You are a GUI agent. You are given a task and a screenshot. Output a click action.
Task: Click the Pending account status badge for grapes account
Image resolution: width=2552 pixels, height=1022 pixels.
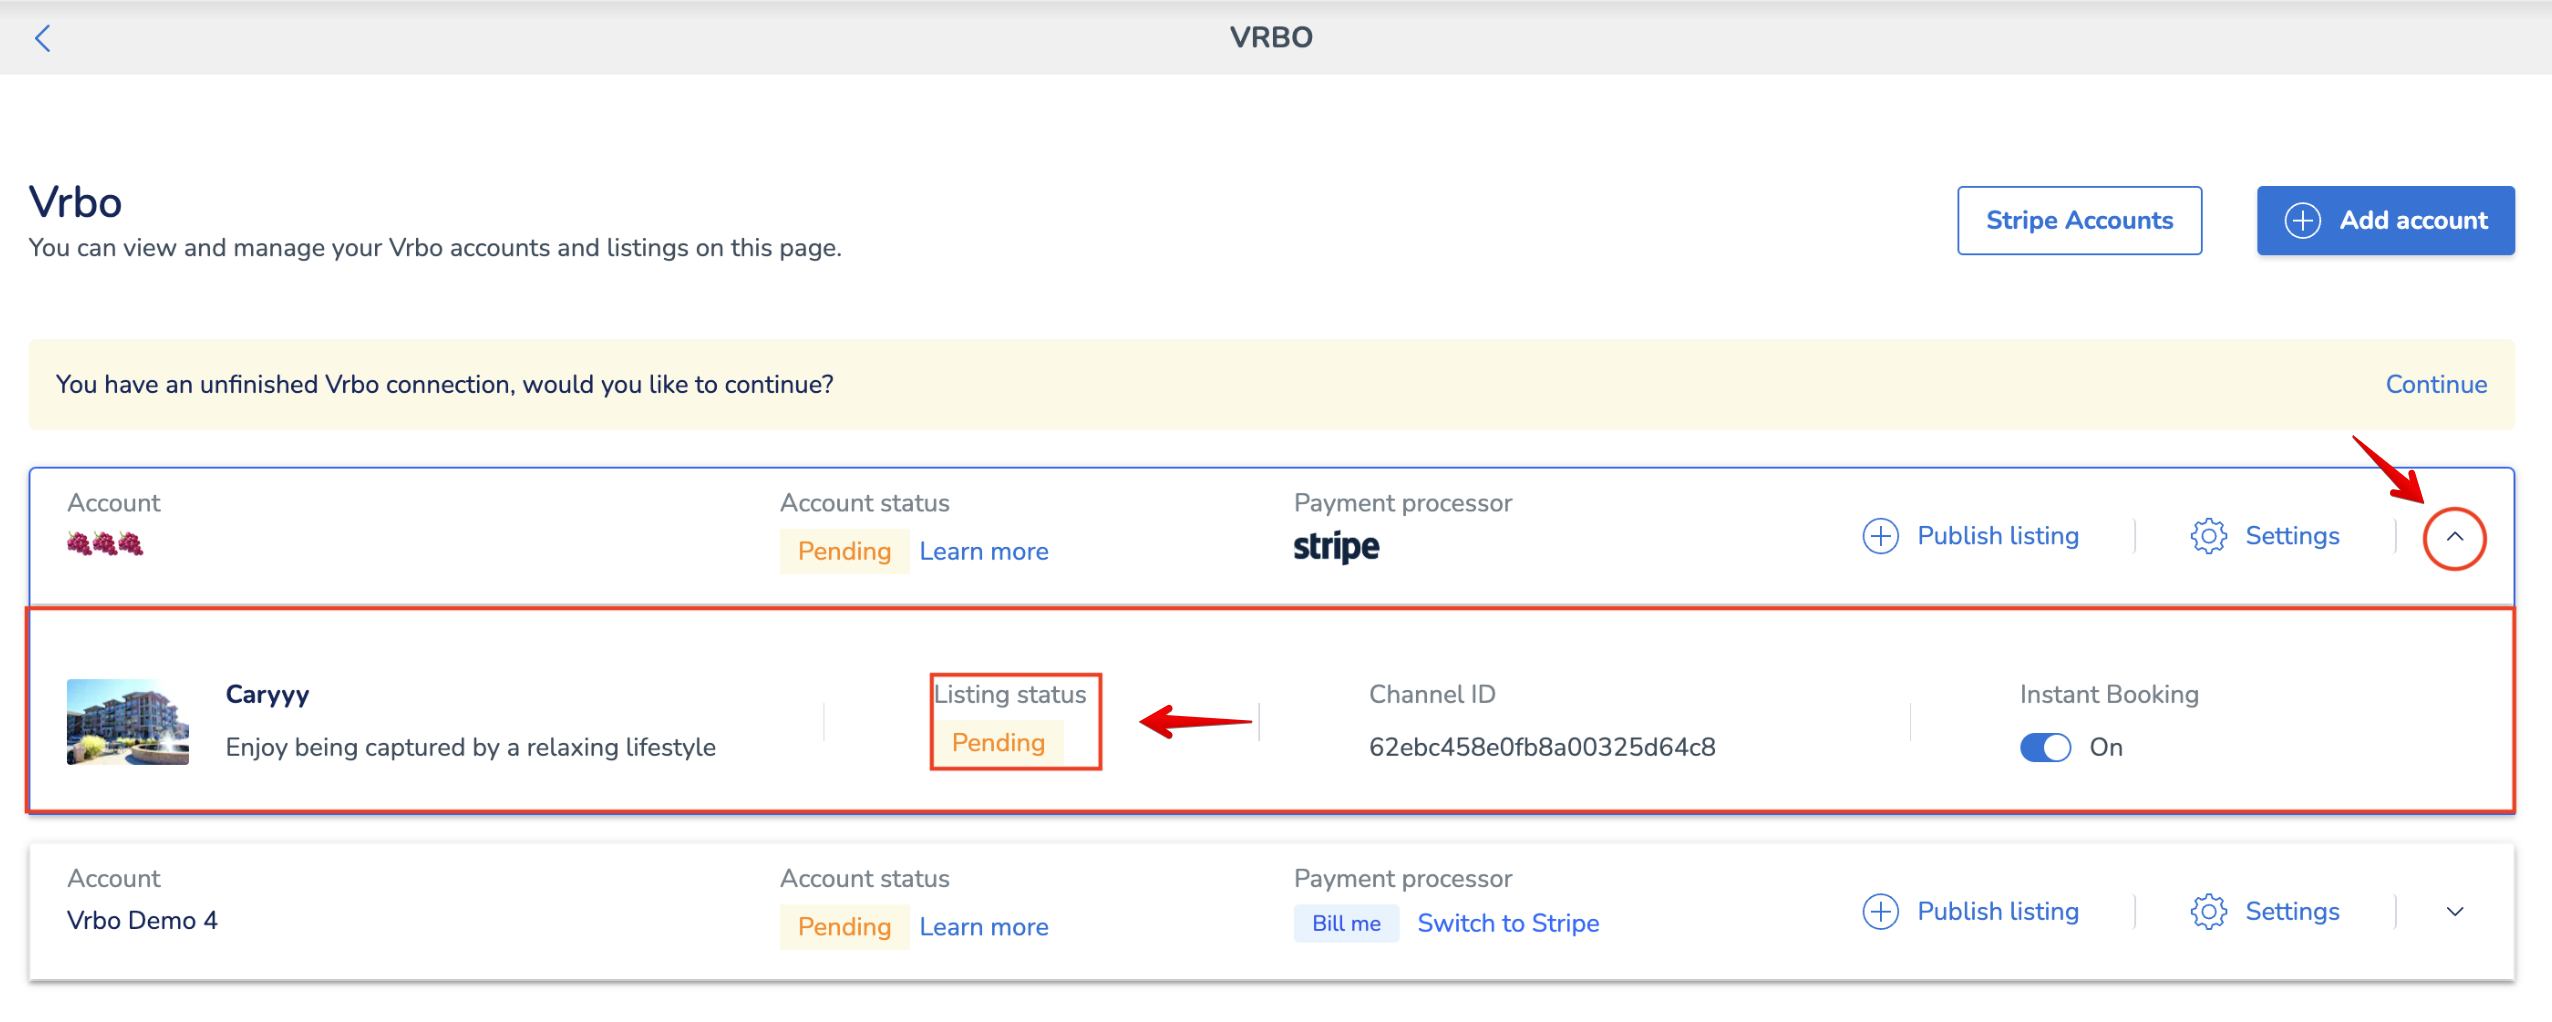click(x=844, y=551)
